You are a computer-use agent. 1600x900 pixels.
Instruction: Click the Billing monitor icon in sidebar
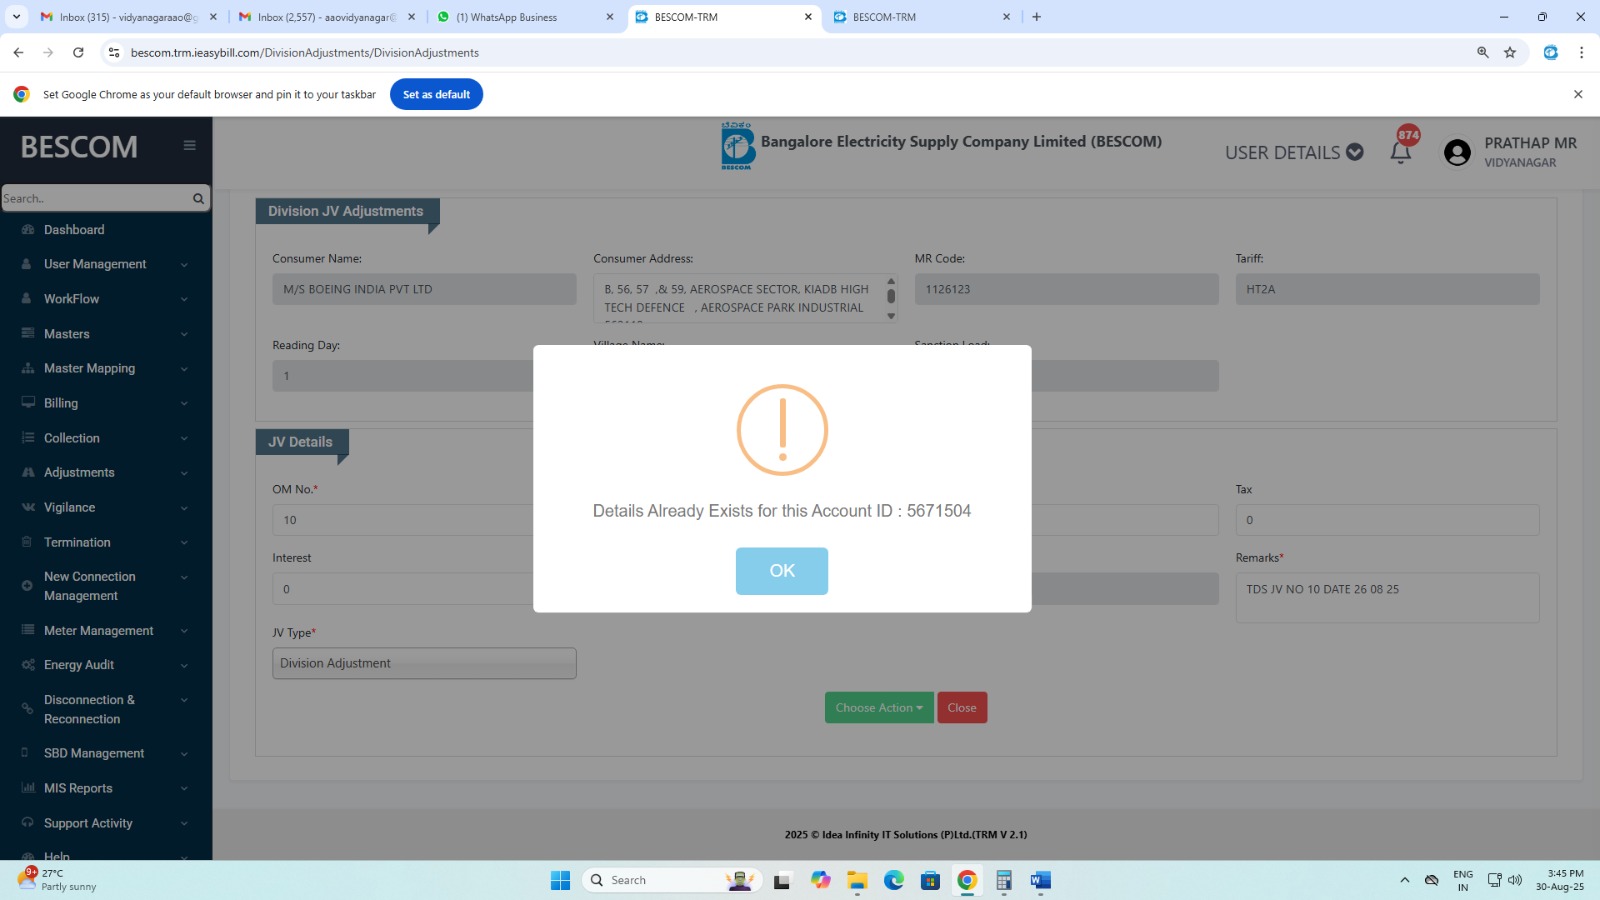pos(27,403)
